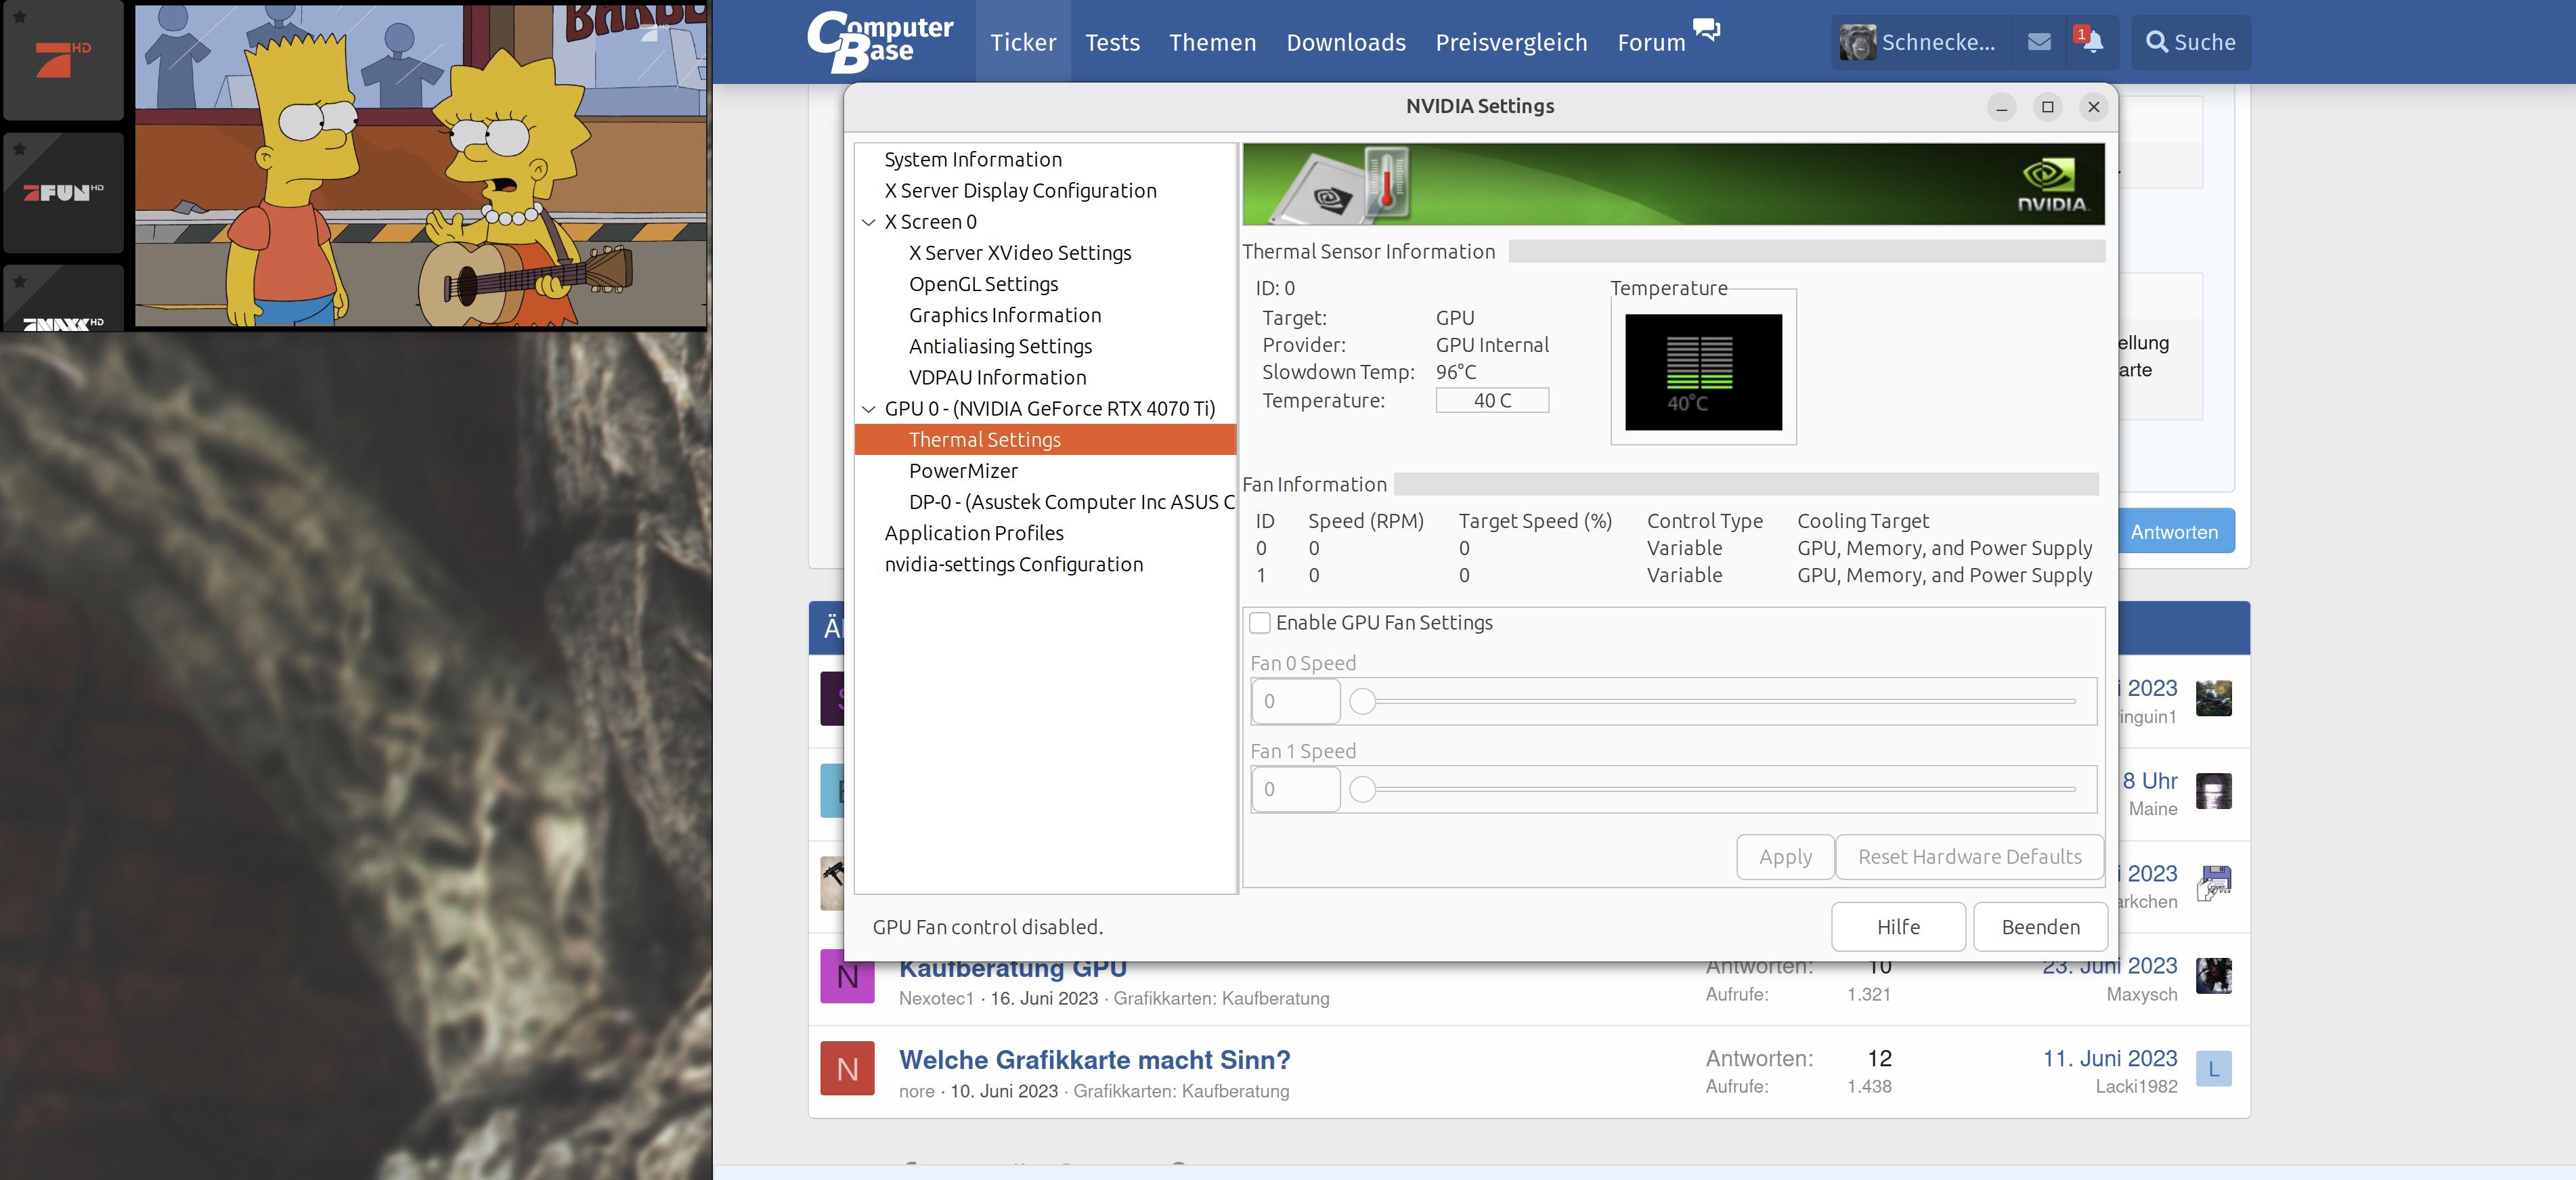Click the Fan 0 Speed slider handle
Image resolution: width=2576 pixels, height=1180 pixels.
click(1362, 702)
